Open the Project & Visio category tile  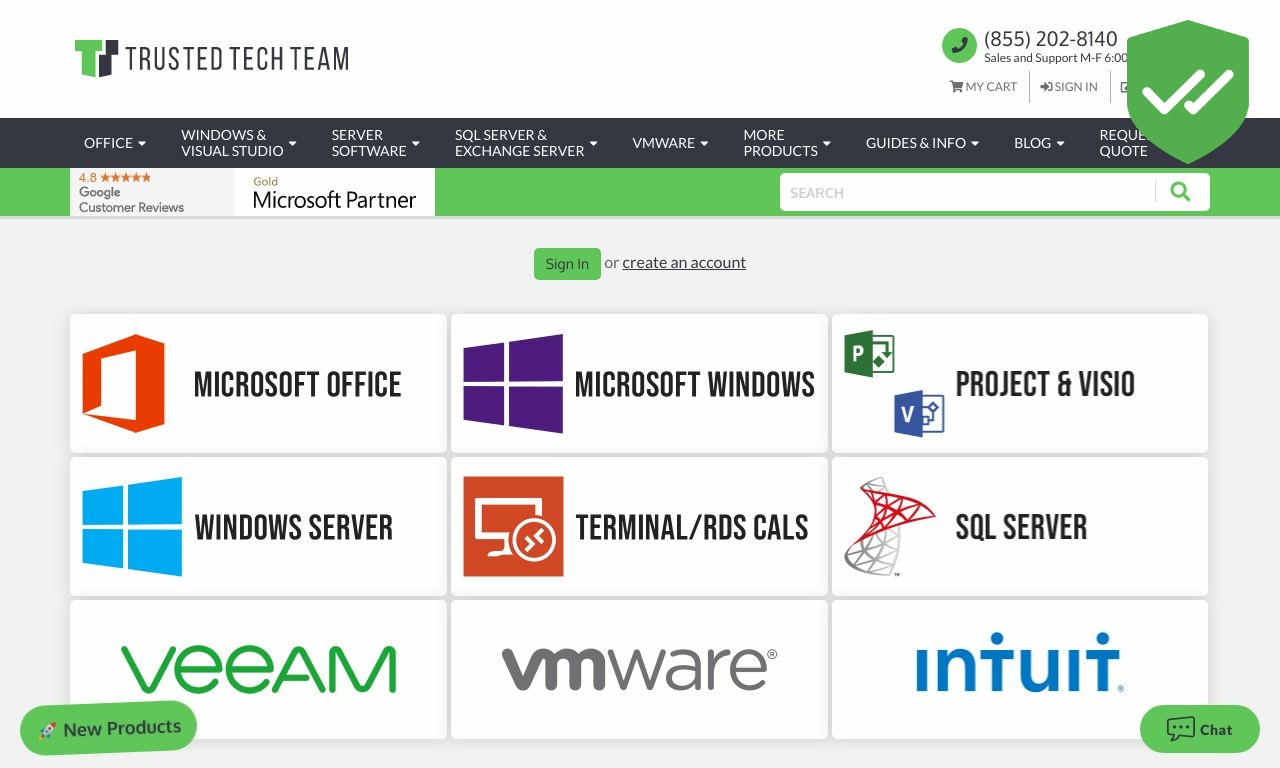[1020, 383]
